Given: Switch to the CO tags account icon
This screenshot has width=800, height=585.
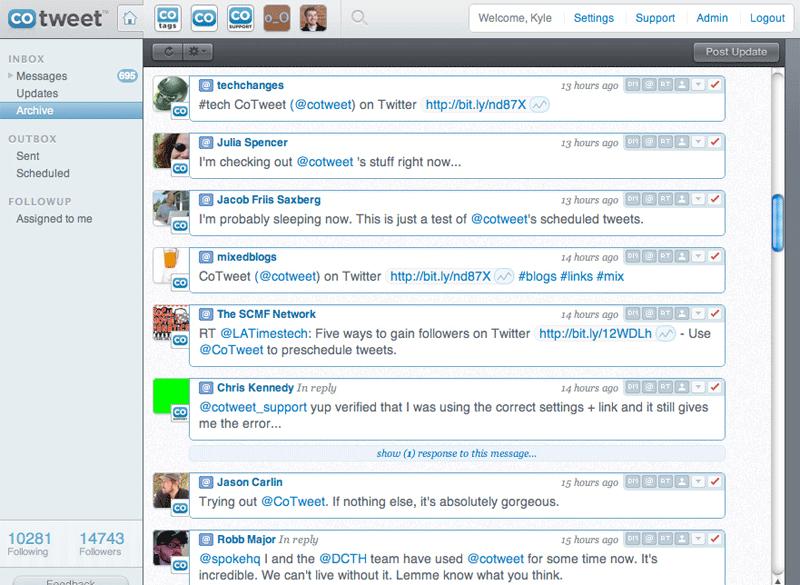Looking at the screenshot, I should pyautogui.click(x=167, y=18).
